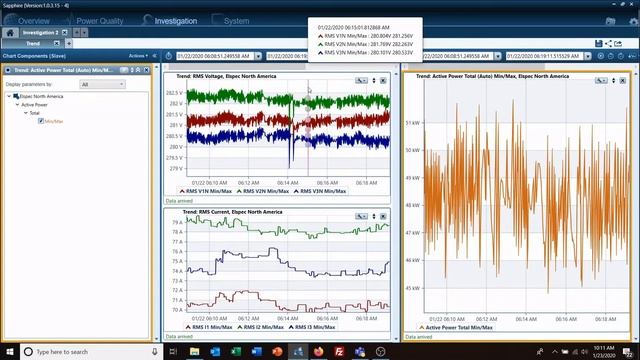Open FileZilla from the taskbar
The image size is (640, 360).
coord(339,351)
